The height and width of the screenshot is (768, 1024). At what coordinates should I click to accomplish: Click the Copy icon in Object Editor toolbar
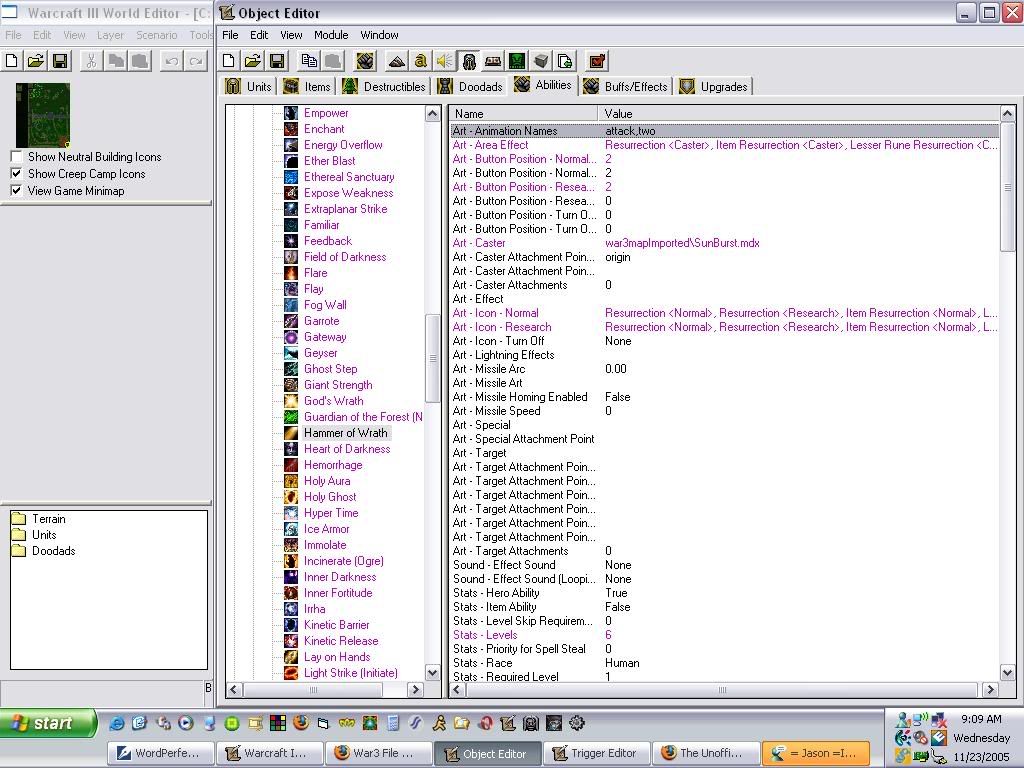point(309,61)
